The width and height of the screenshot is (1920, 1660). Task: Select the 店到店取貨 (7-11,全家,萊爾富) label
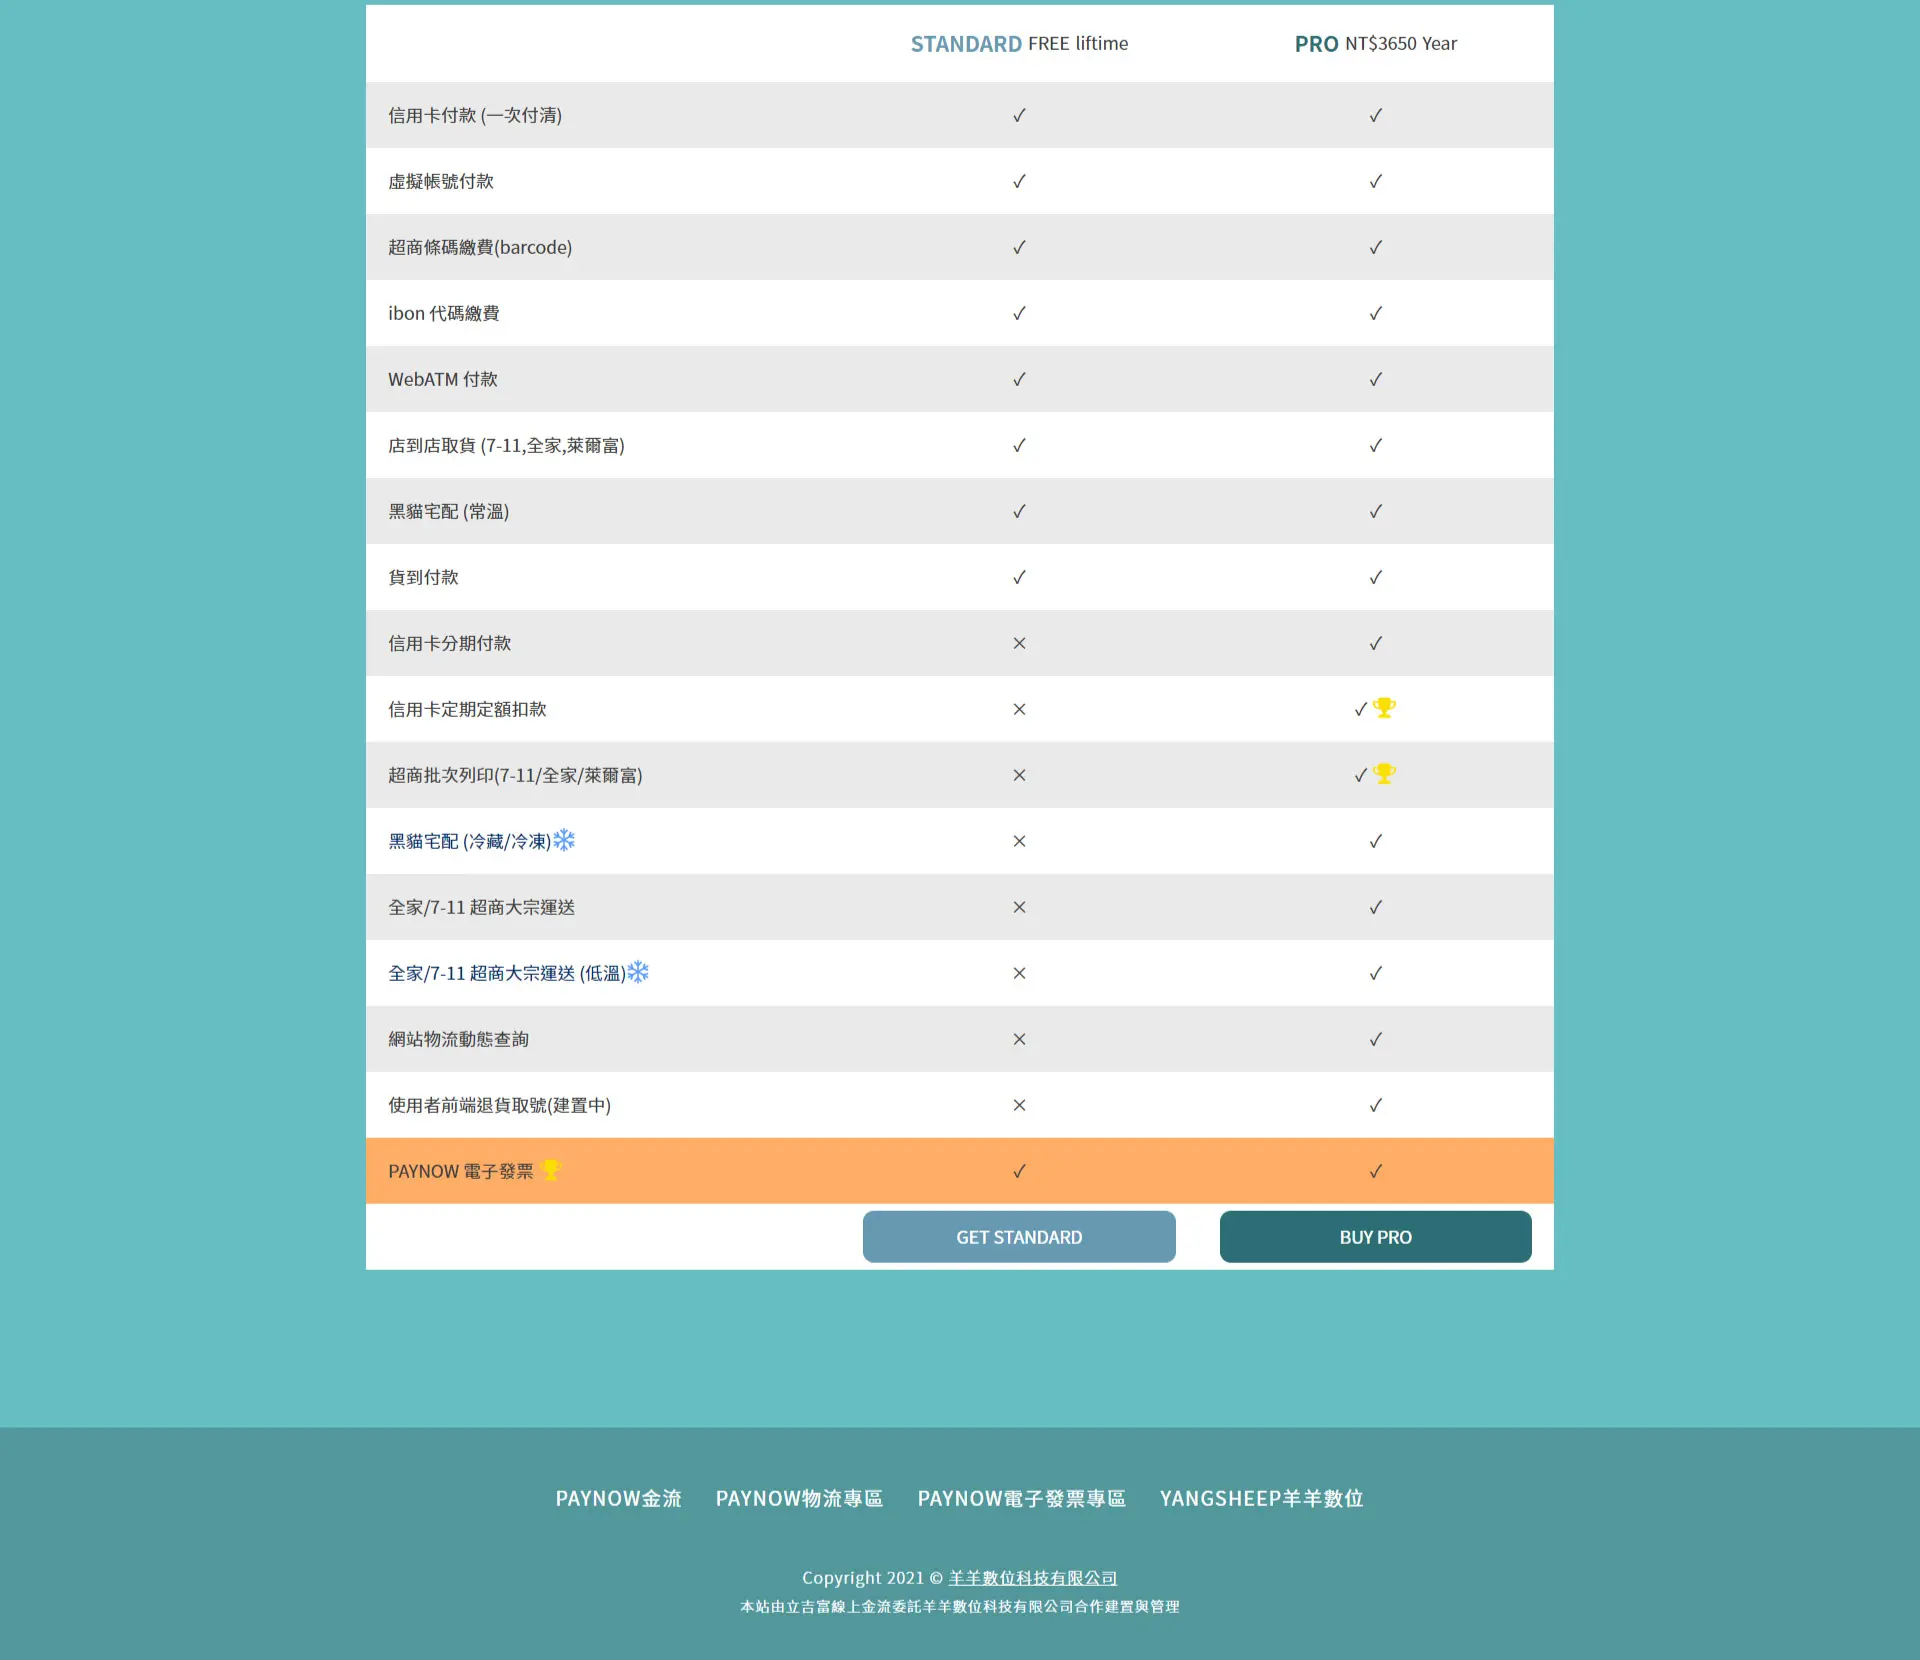point(506,445)
